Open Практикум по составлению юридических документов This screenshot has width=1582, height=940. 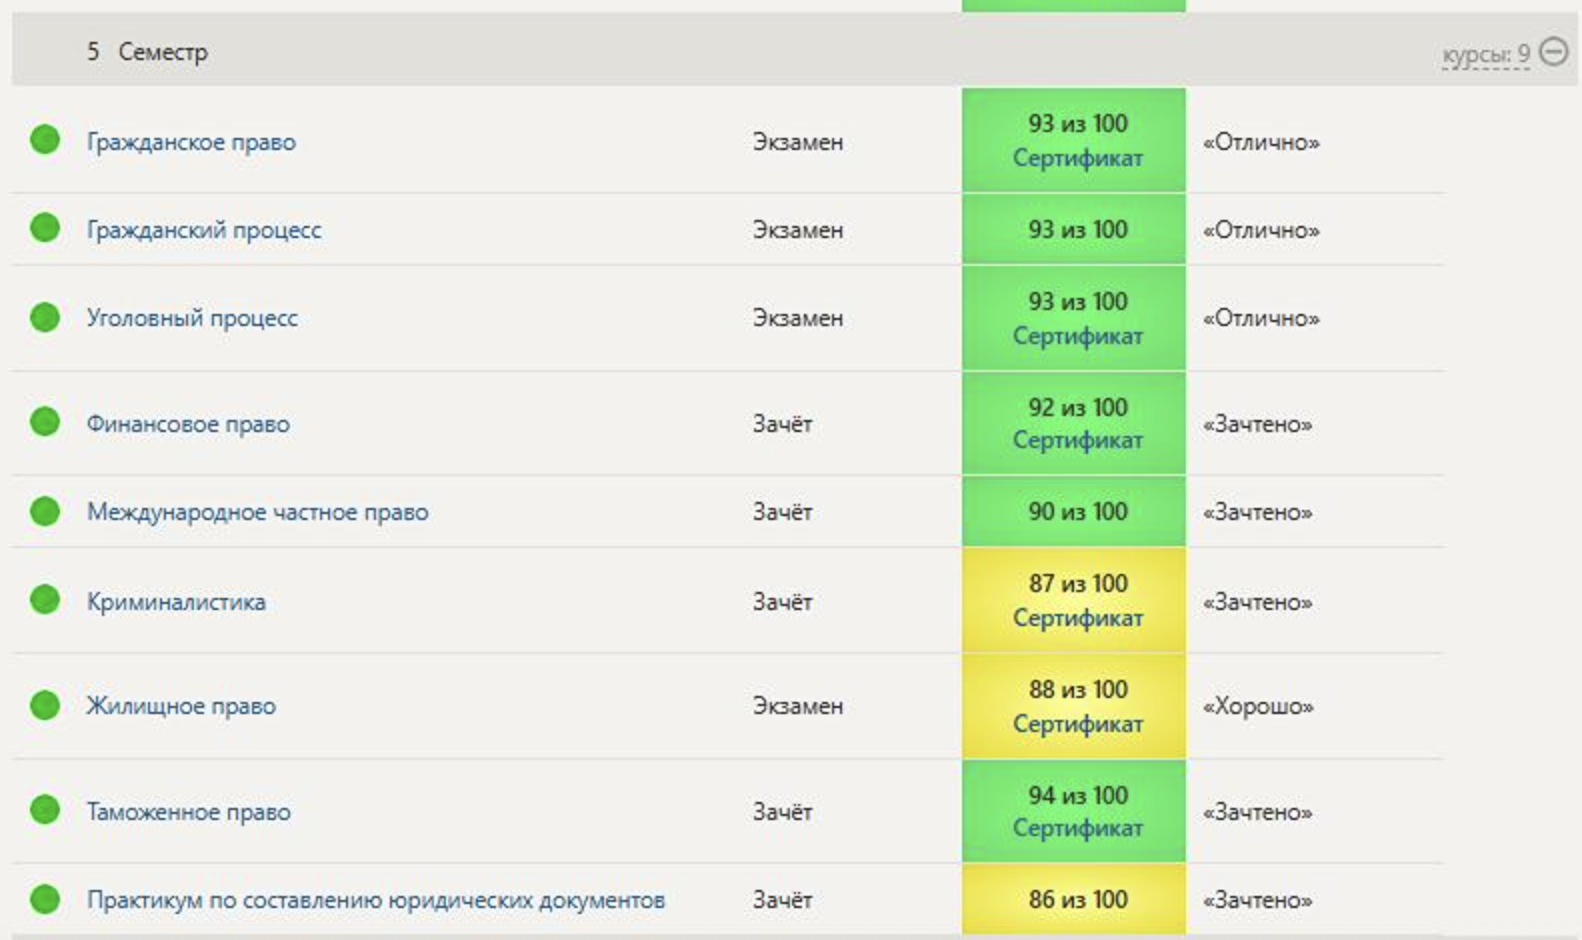(x=375, y=900)
